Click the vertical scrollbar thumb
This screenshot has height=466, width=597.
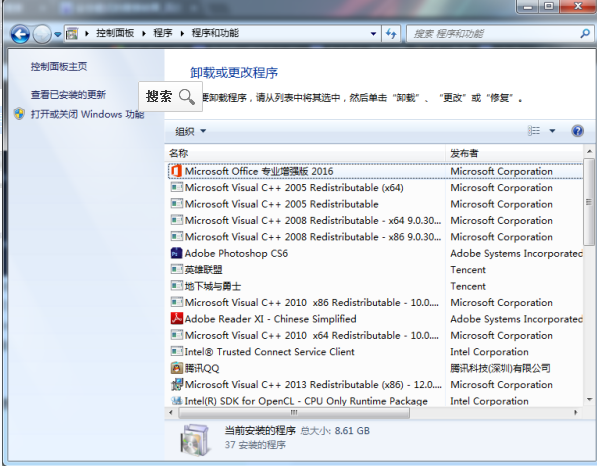tap(589, 202)
